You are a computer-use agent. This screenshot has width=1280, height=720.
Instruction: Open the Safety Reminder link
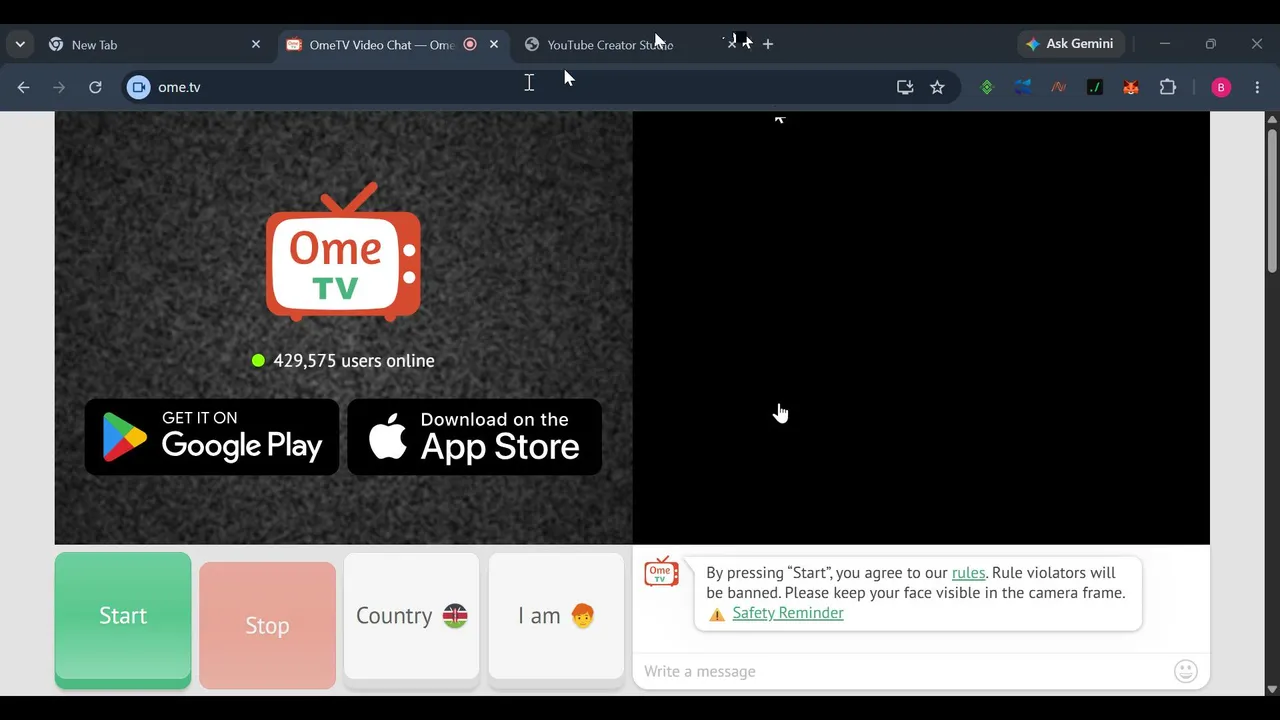pos(788,613)
